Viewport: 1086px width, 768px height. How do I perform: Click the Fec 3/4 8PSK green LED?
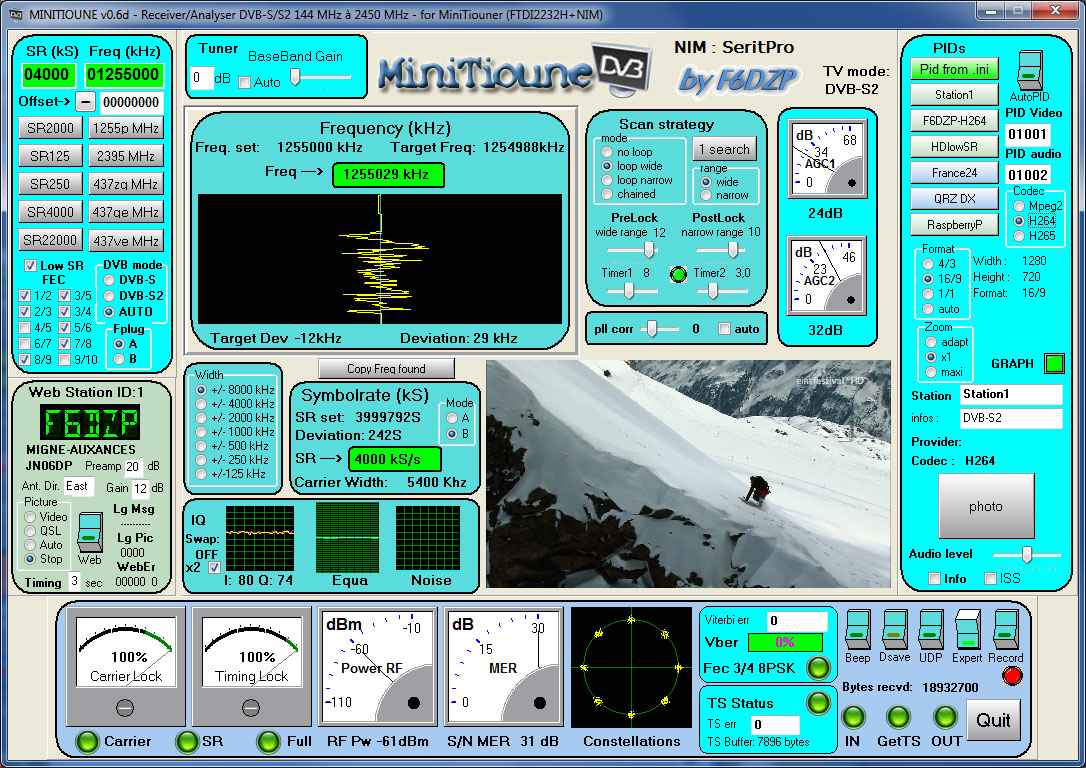pyautogui.click(x=818, y=668)
